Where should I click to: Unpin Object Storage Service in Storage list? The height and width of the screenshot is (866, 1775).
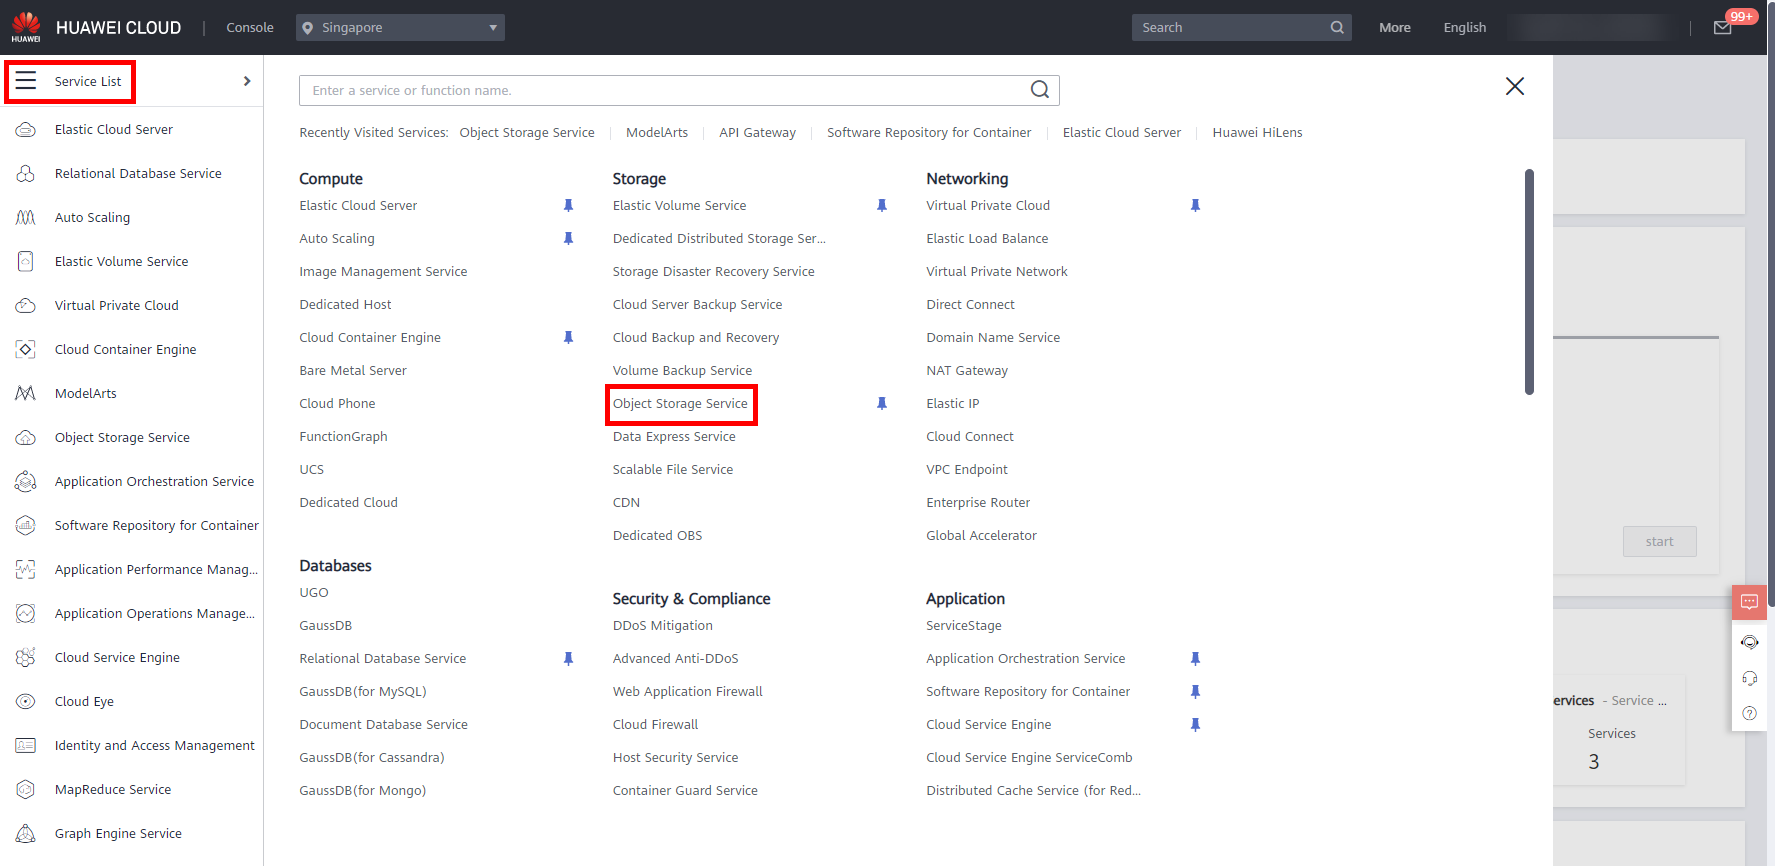[x=882, y=404]
